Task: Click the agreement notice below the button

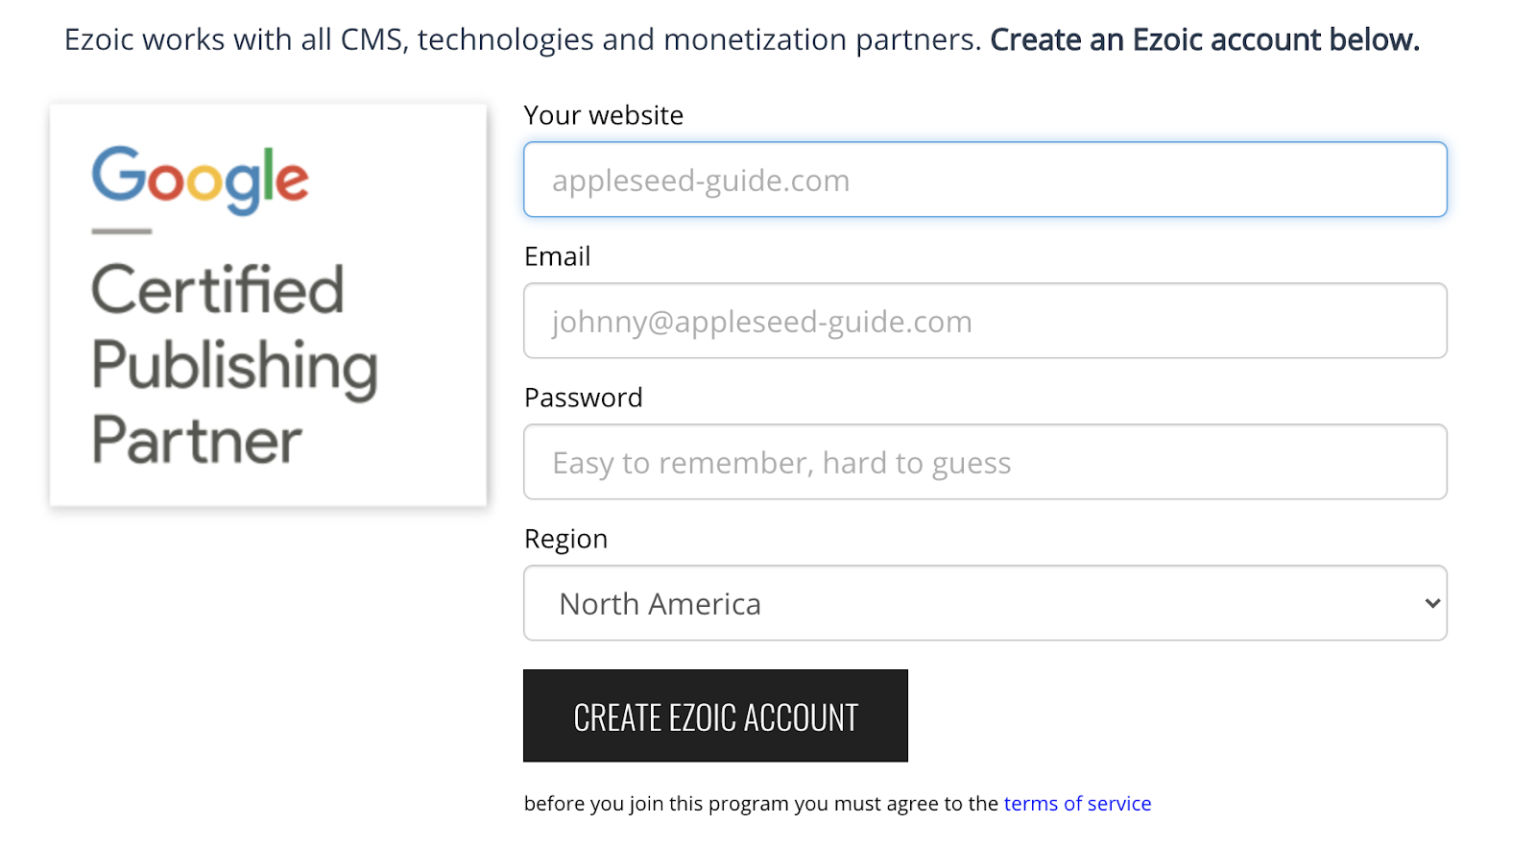Action: point(837,803)
